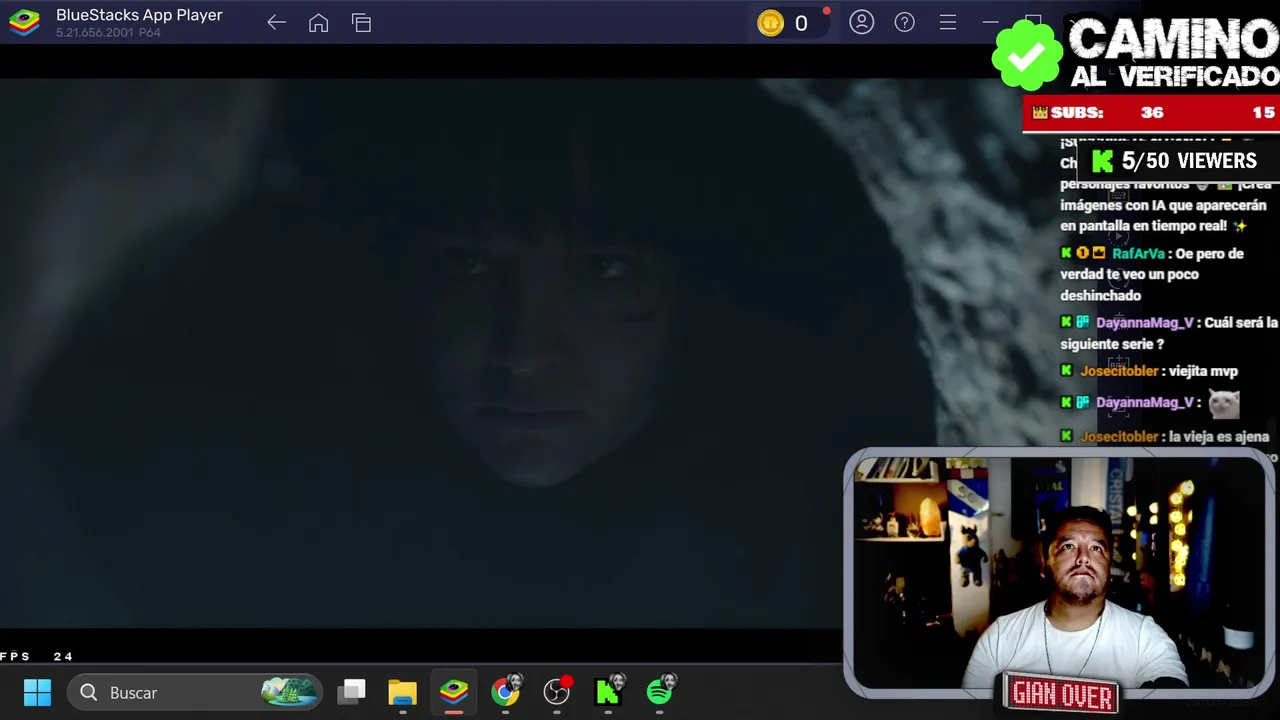Click the 'viejita mvp' chat message
The image size is (1280, 720).
[1203, 371]
